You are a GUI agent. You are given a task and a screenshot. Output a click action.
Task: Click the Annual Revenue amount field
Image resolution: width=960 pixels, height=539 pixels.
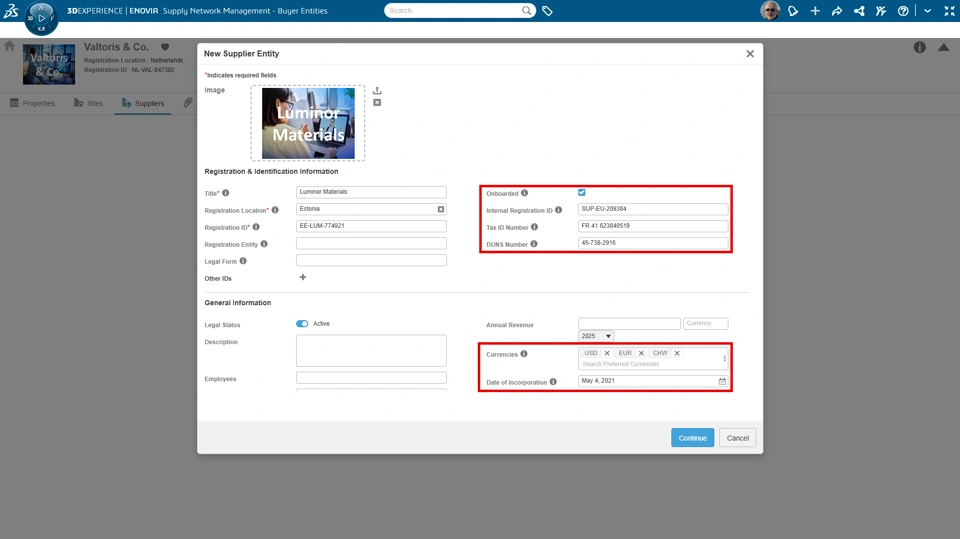[629, 323]
